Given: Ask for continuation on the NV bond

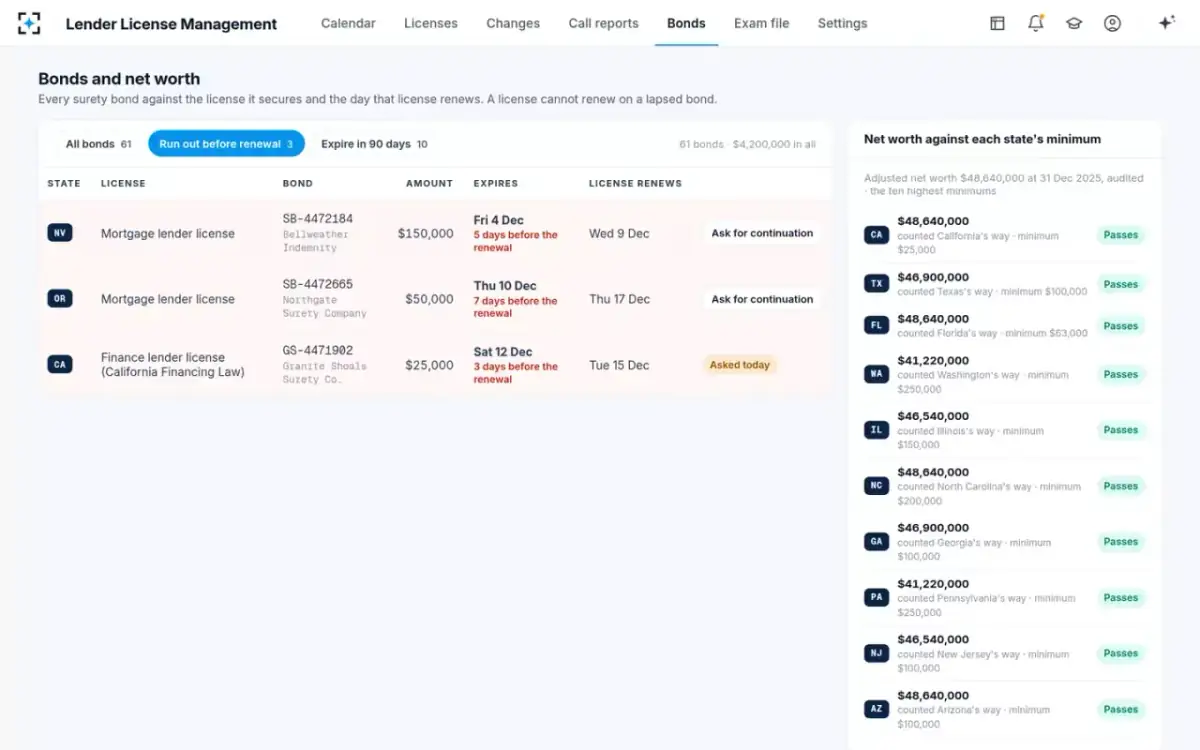Looking at the screenshot, I should click(762, 233).
